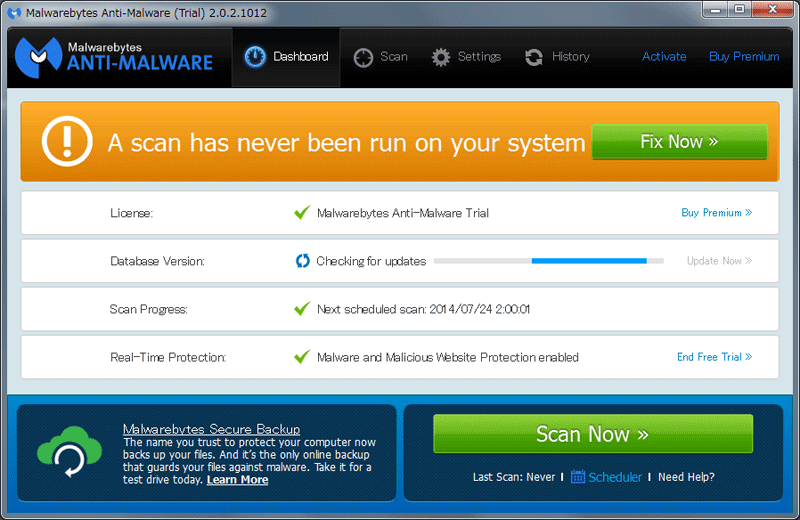Click the Dashboard gauge icon

(x=255, y=57)
